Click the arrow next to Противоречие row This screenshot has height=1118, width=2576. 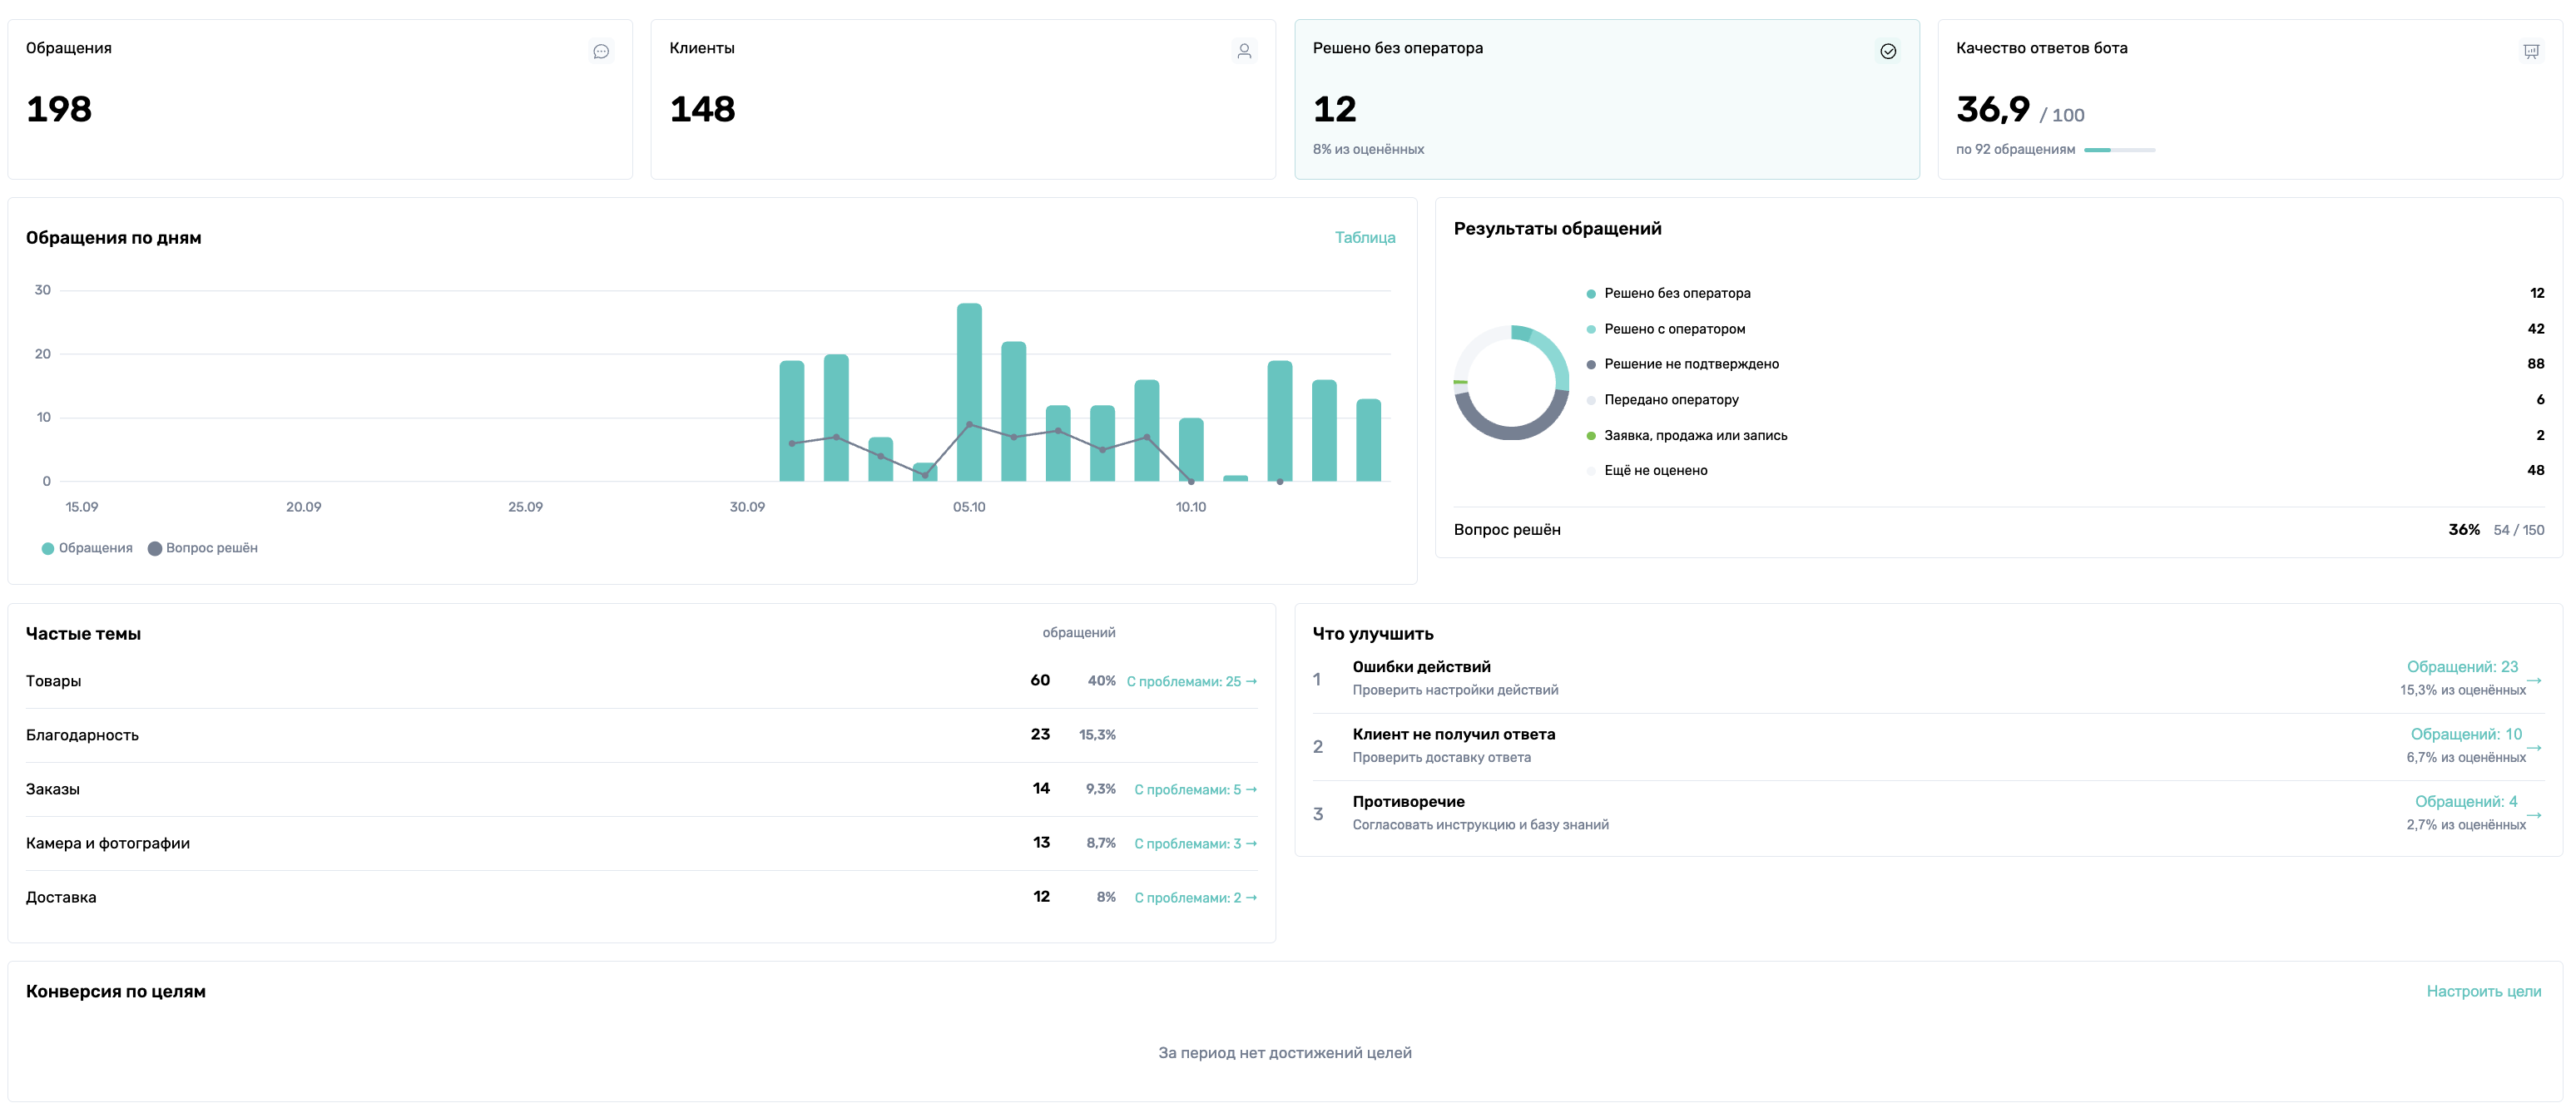[2534, 815]
